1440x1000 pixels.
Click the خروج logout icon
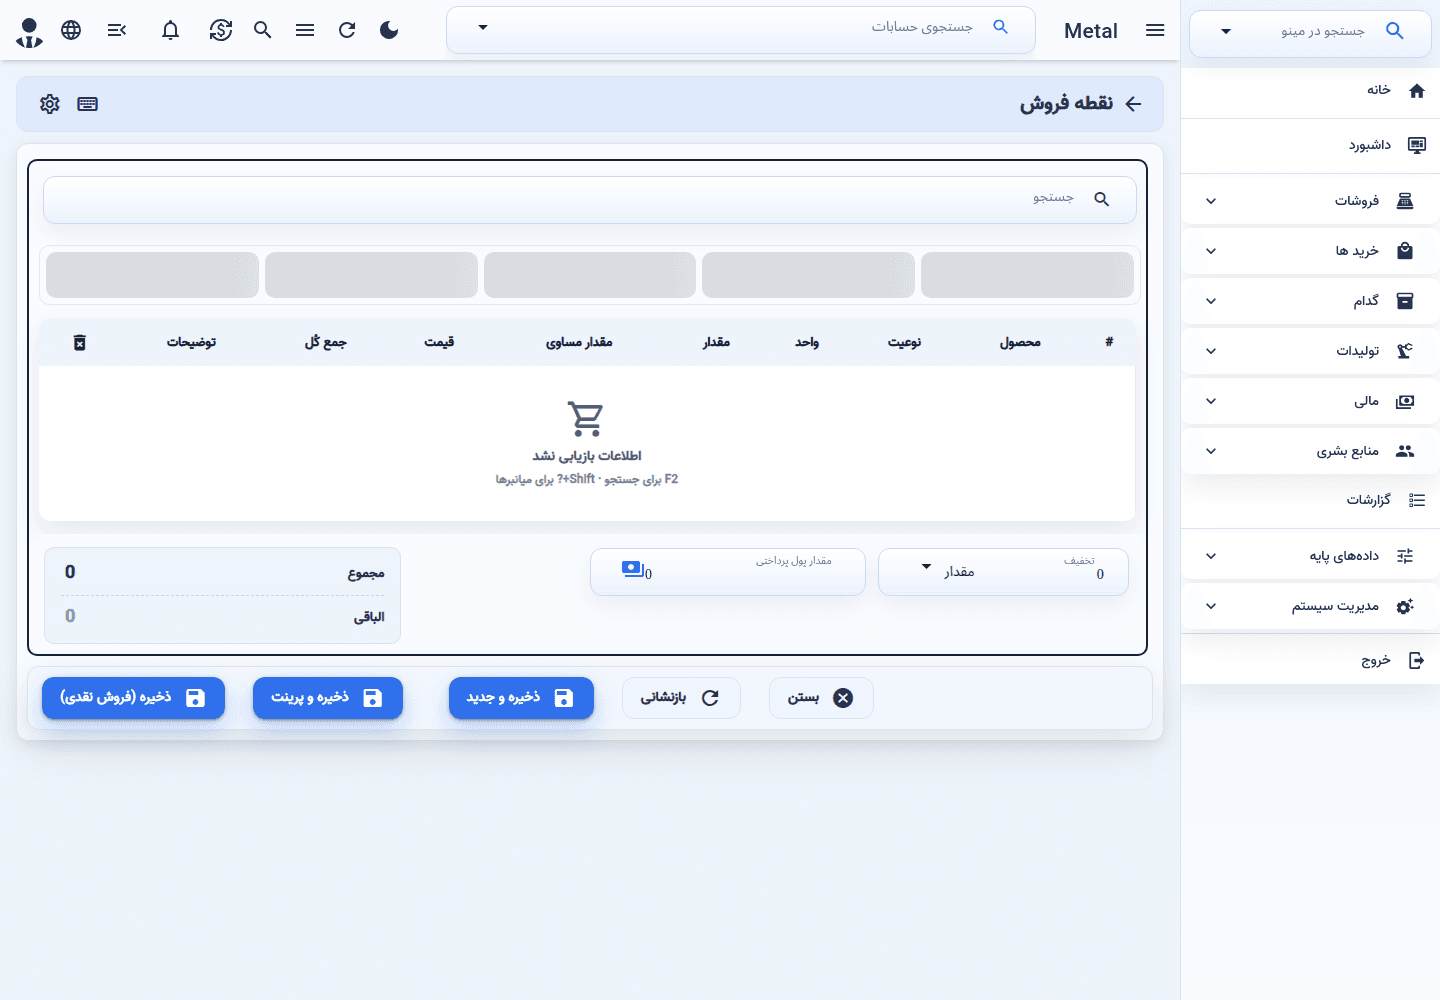coord(1417,661)
